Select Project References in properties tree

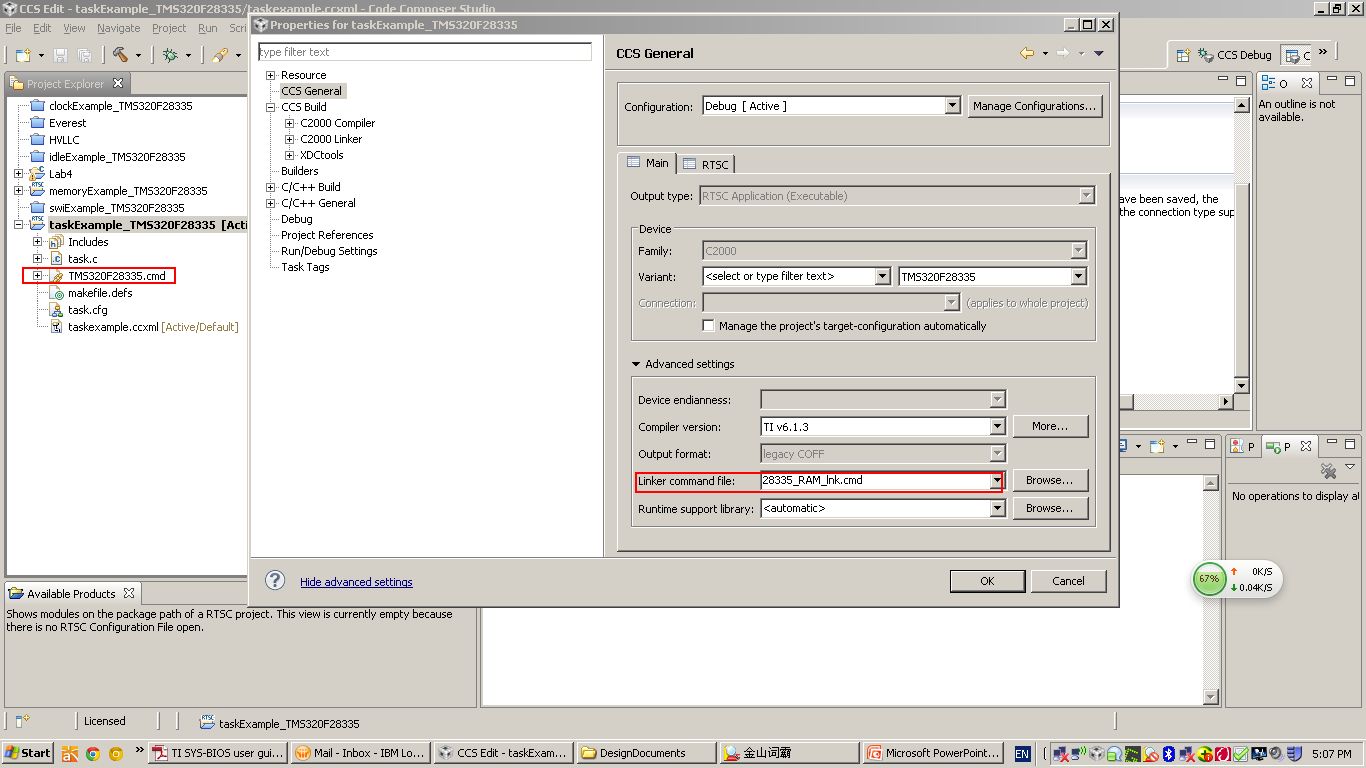(x=327, y=235)
